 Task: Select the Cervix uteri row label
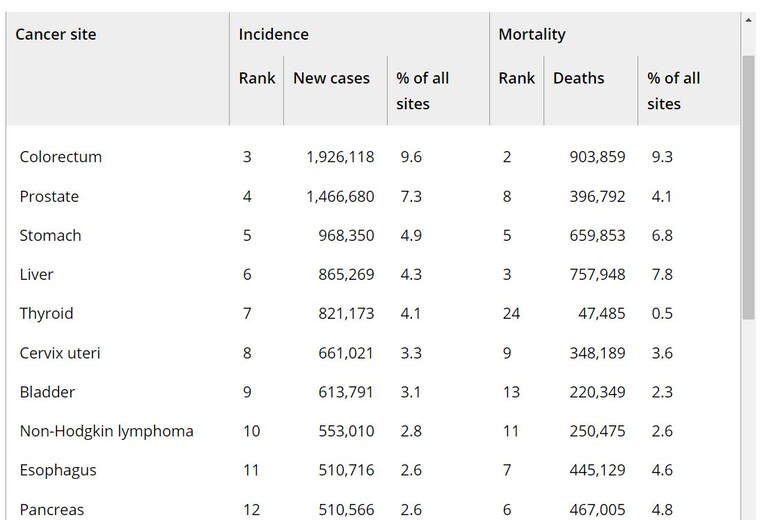click(60, 353)
